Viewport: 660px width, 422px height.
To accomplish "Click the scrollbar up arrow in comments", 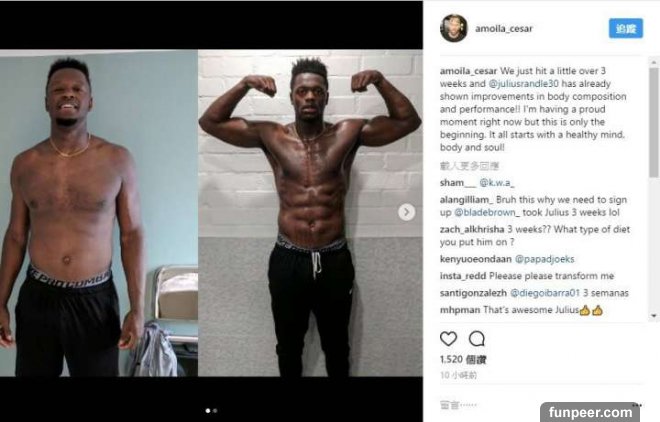I will pos(654,62).
